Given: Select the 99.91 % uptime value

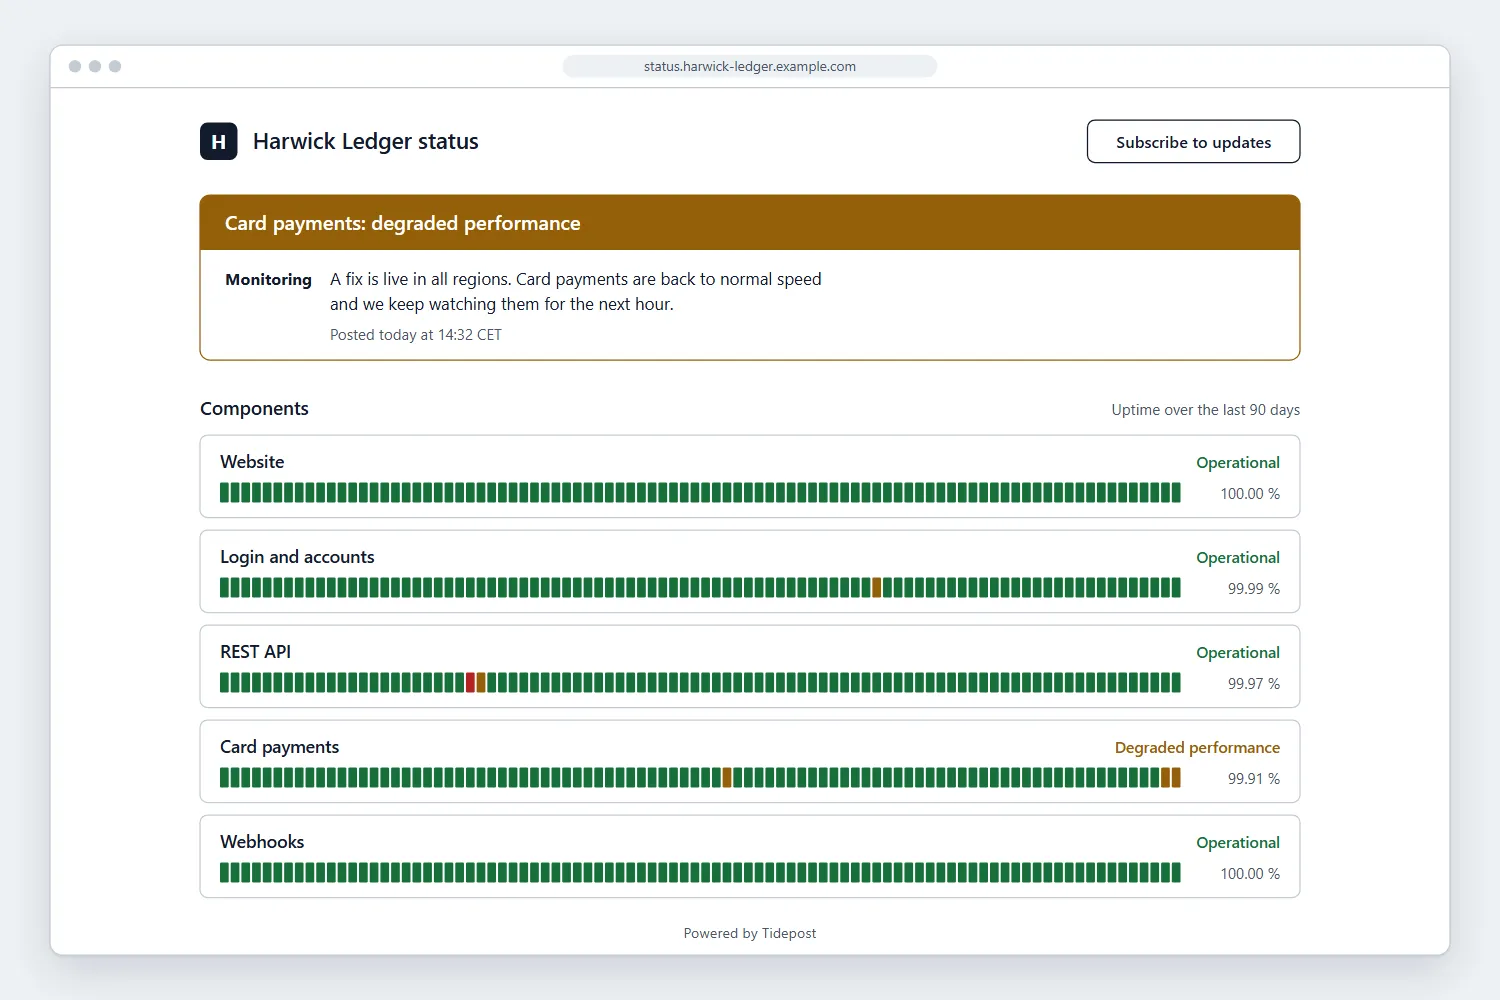Looking at the screenshot, I should coord(1254,779).
